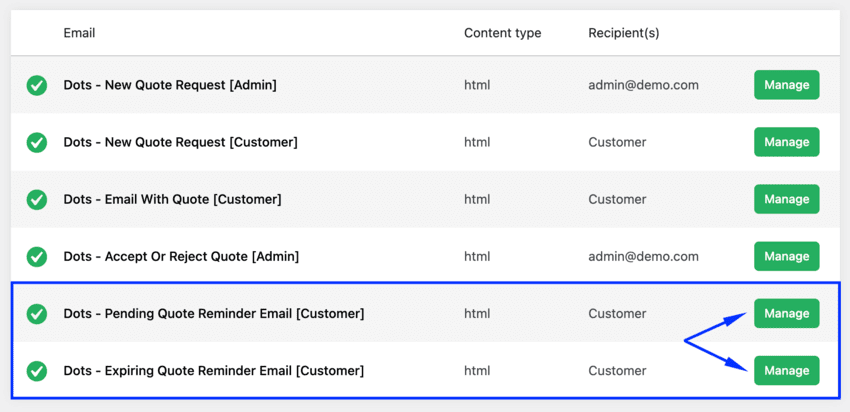Click Customer recipient in Email With Quote row
The width and height of the screenshot is (850, 412).
point(617,199)
